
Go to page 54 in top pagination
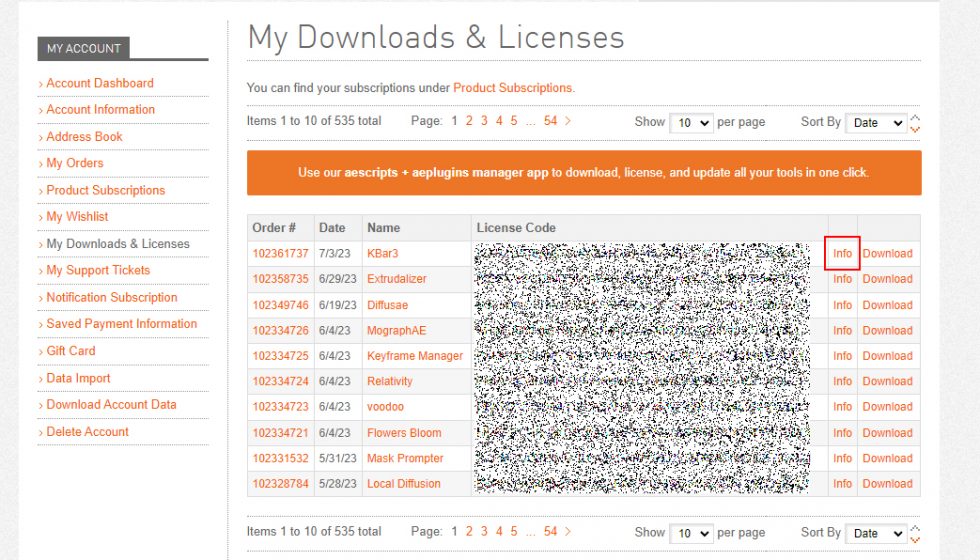tap(550, 121)
